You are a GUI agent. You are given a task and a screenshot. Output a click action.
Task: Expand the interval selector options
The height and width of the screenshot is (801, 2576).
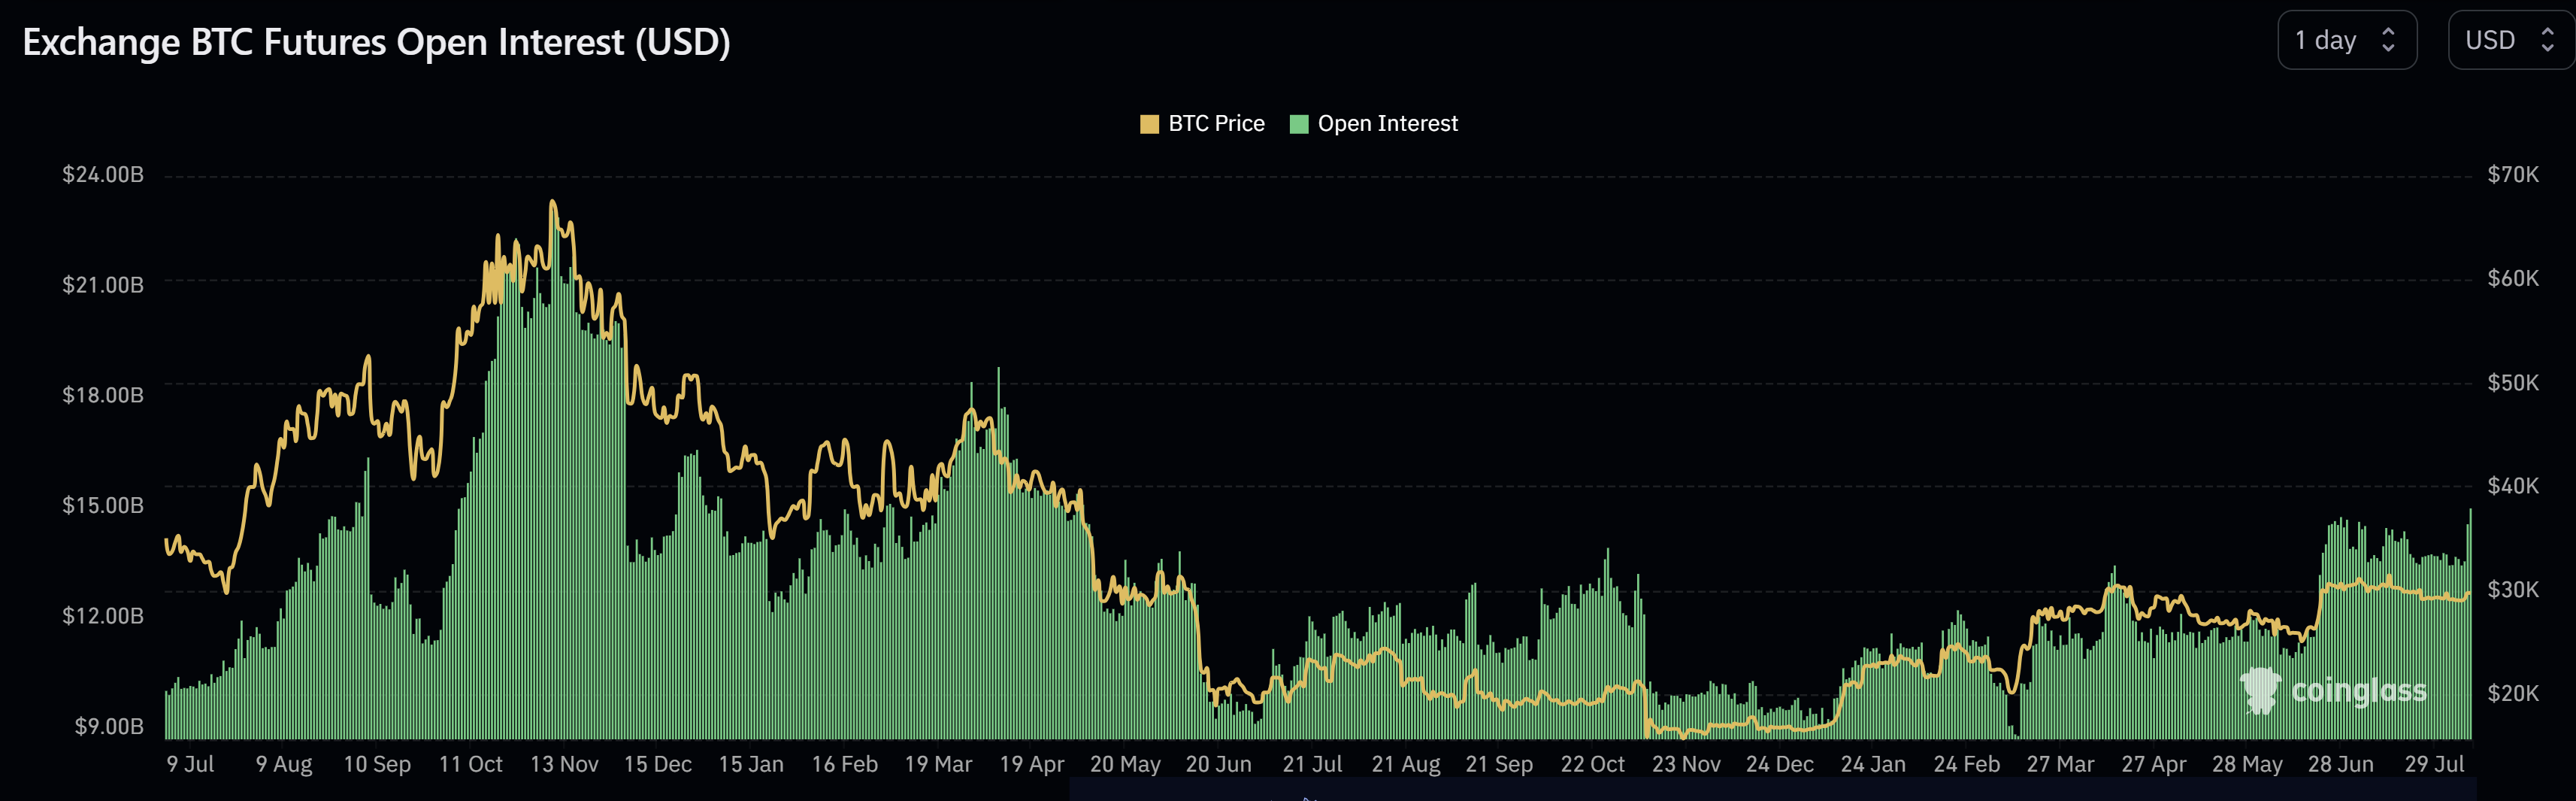pos(2347,40)
